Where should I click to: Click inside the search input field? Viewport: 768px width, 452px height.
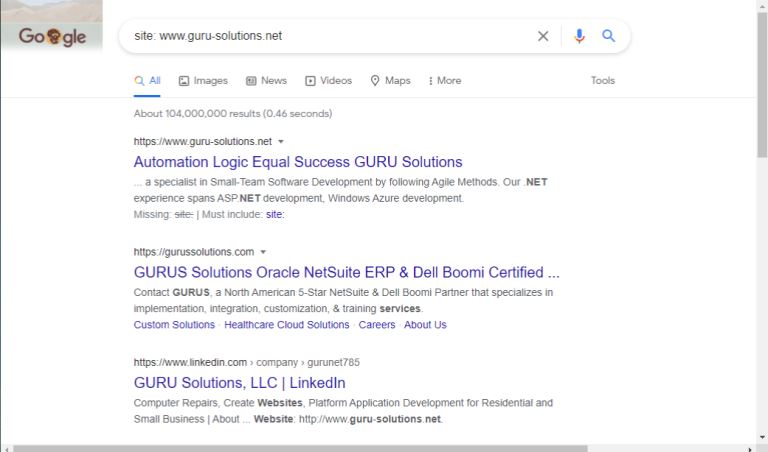333,36
